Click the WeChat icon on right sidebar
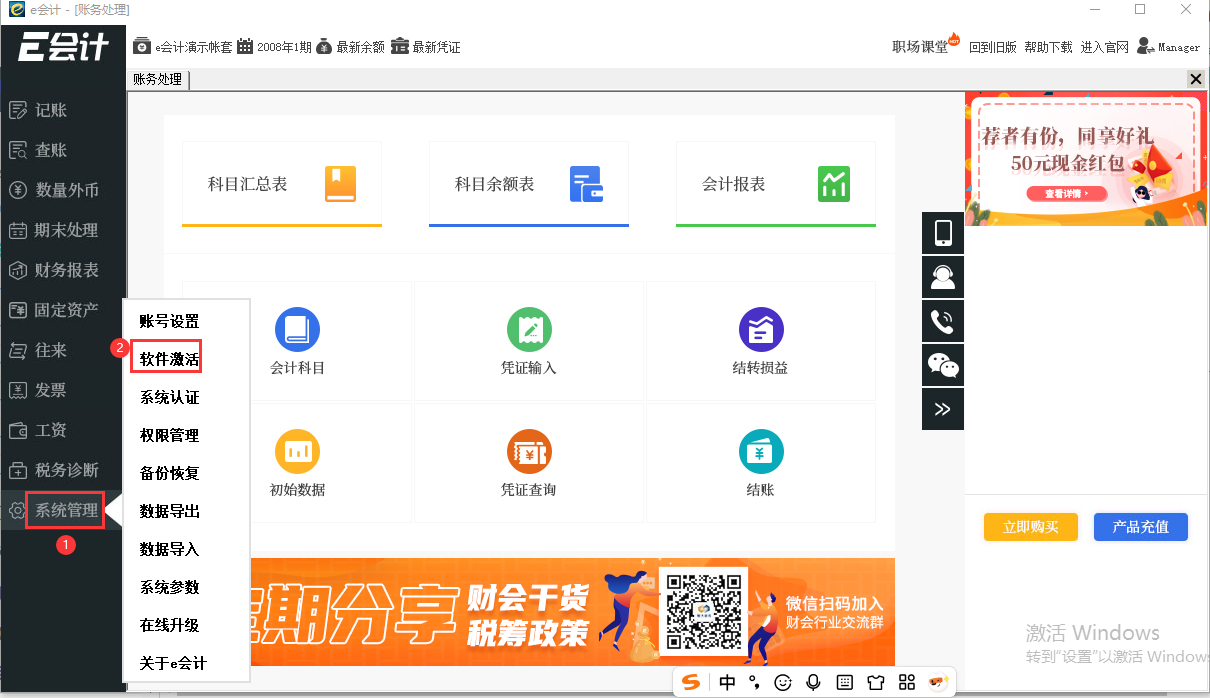Image resolution: width=1210 pixels, height=698 pixels. [941, 365]
